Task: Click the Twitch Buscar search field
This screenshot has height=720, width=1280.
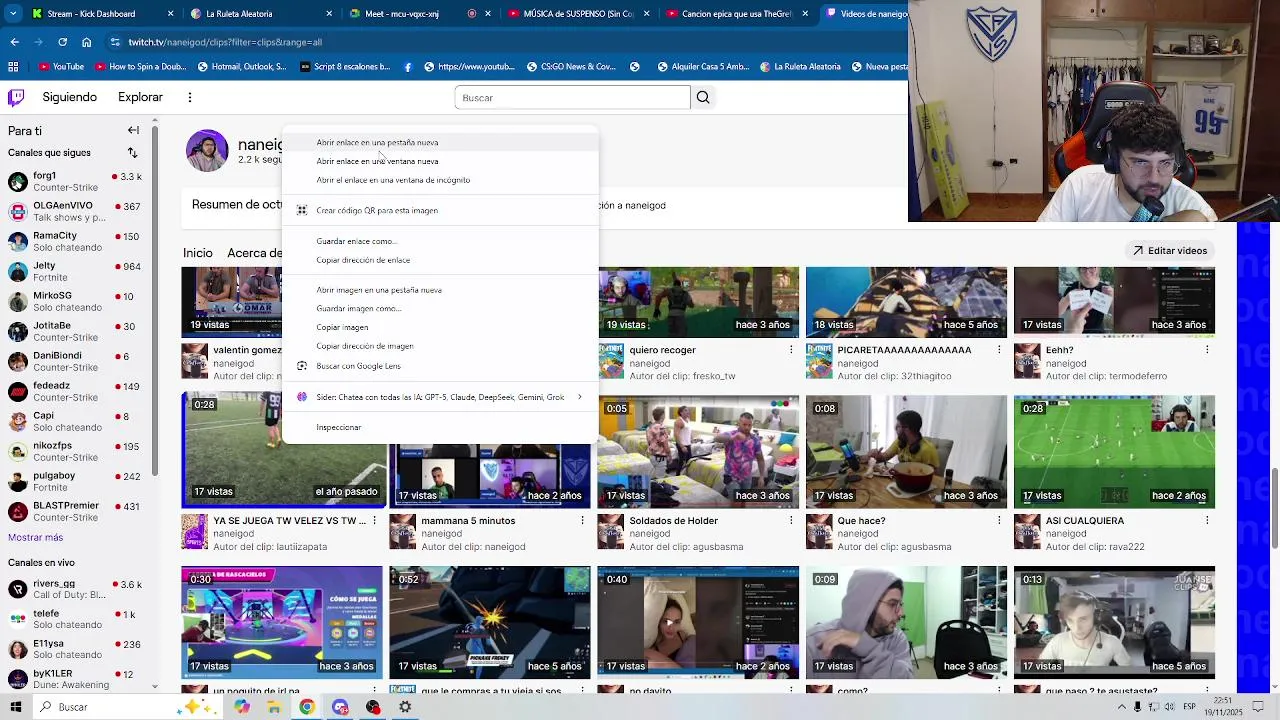Action: [x=572, y=97]
